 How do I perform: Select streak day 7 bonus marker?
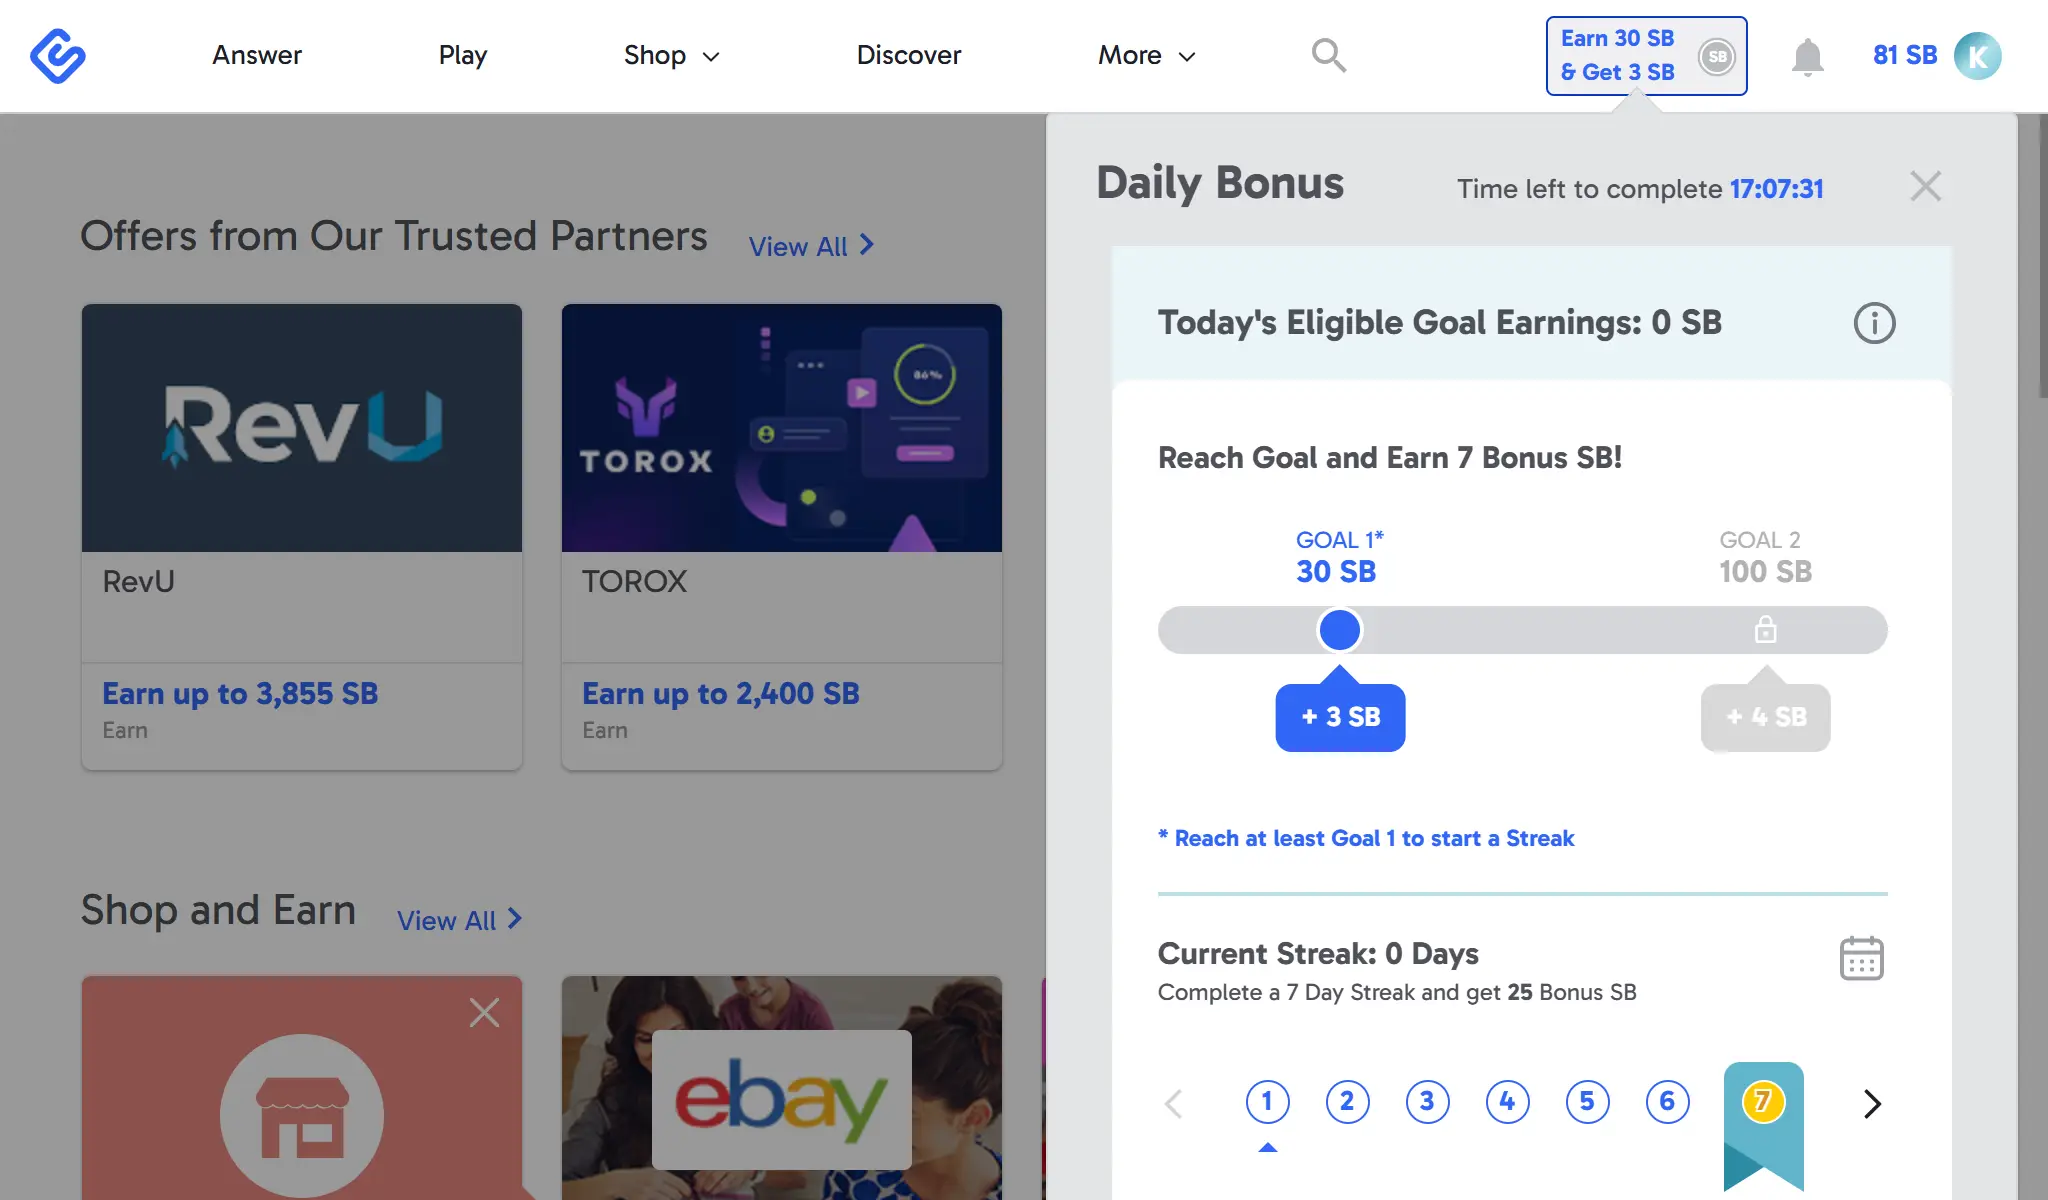tap(1763, 1102)
